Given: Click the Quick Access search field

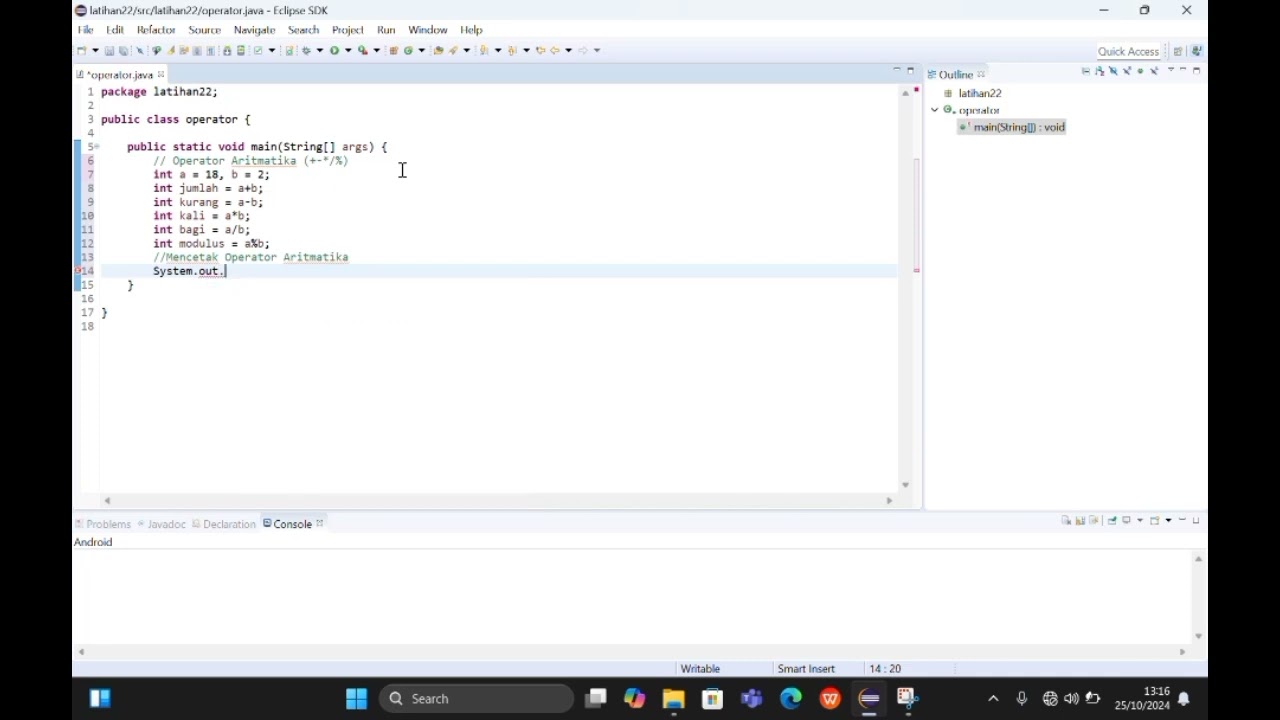Looking at the screenshot, I should [x=1128, y=51].
